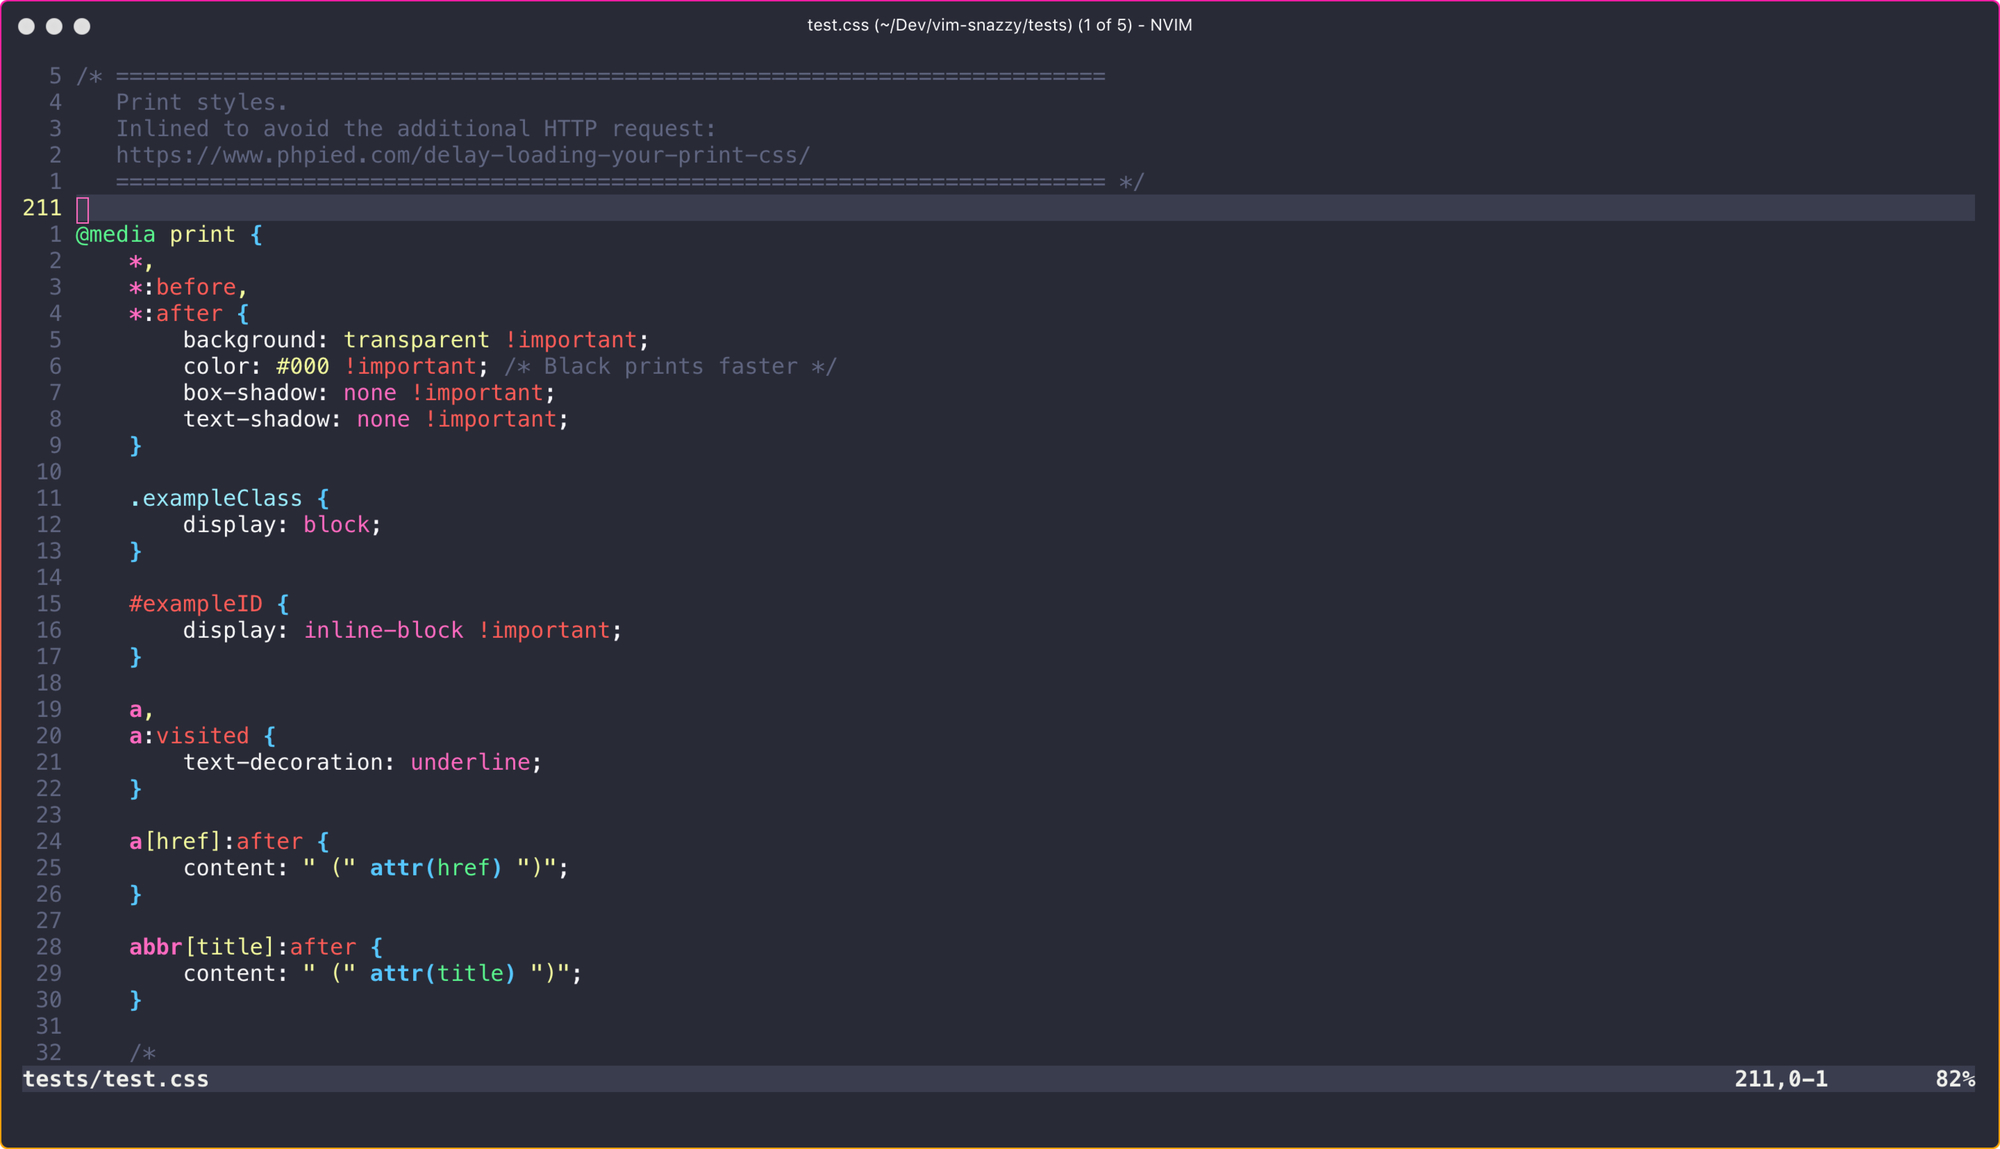Click the yellow minimize window button

54,26
